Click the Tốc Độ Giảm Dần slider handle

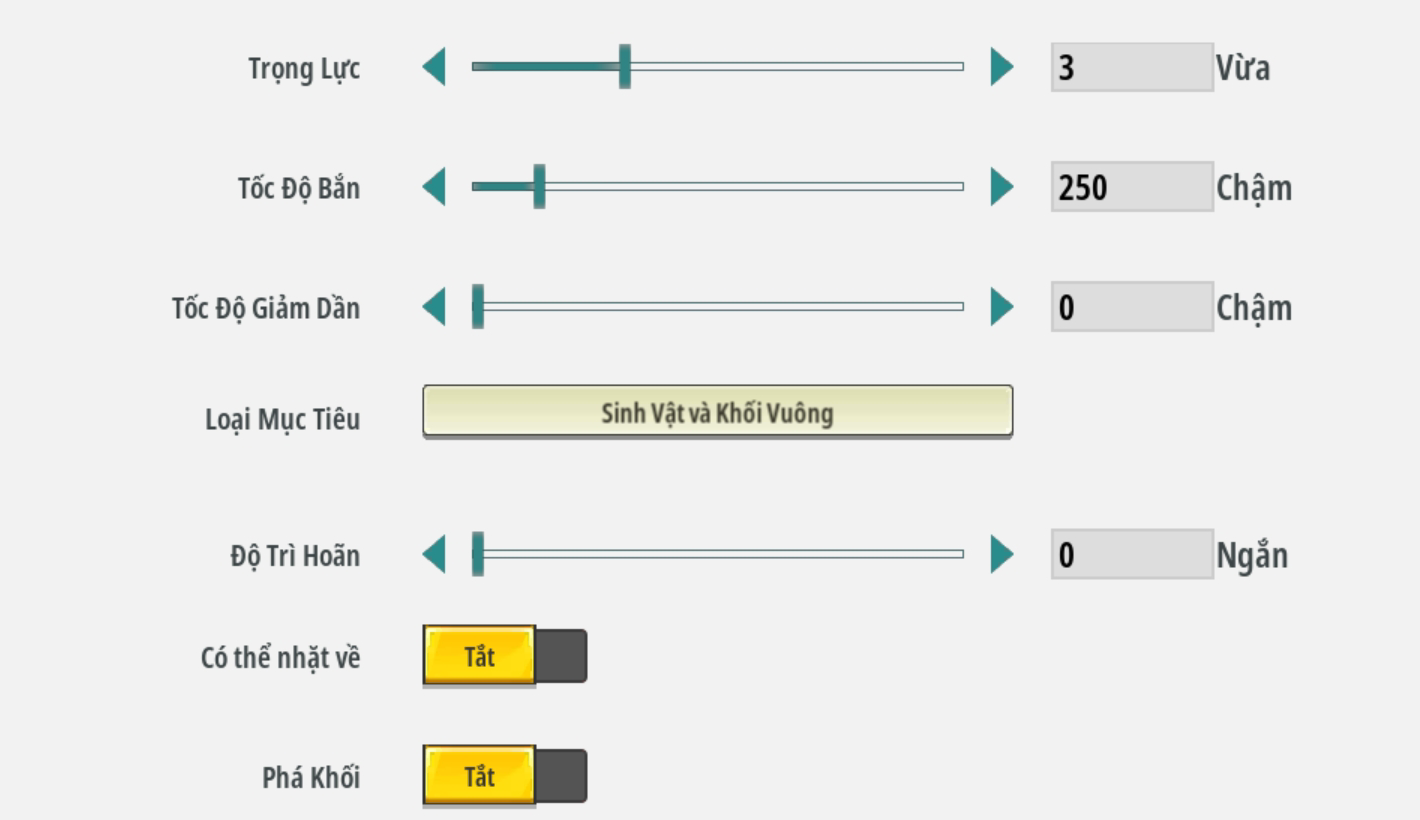tap(478, 307)
